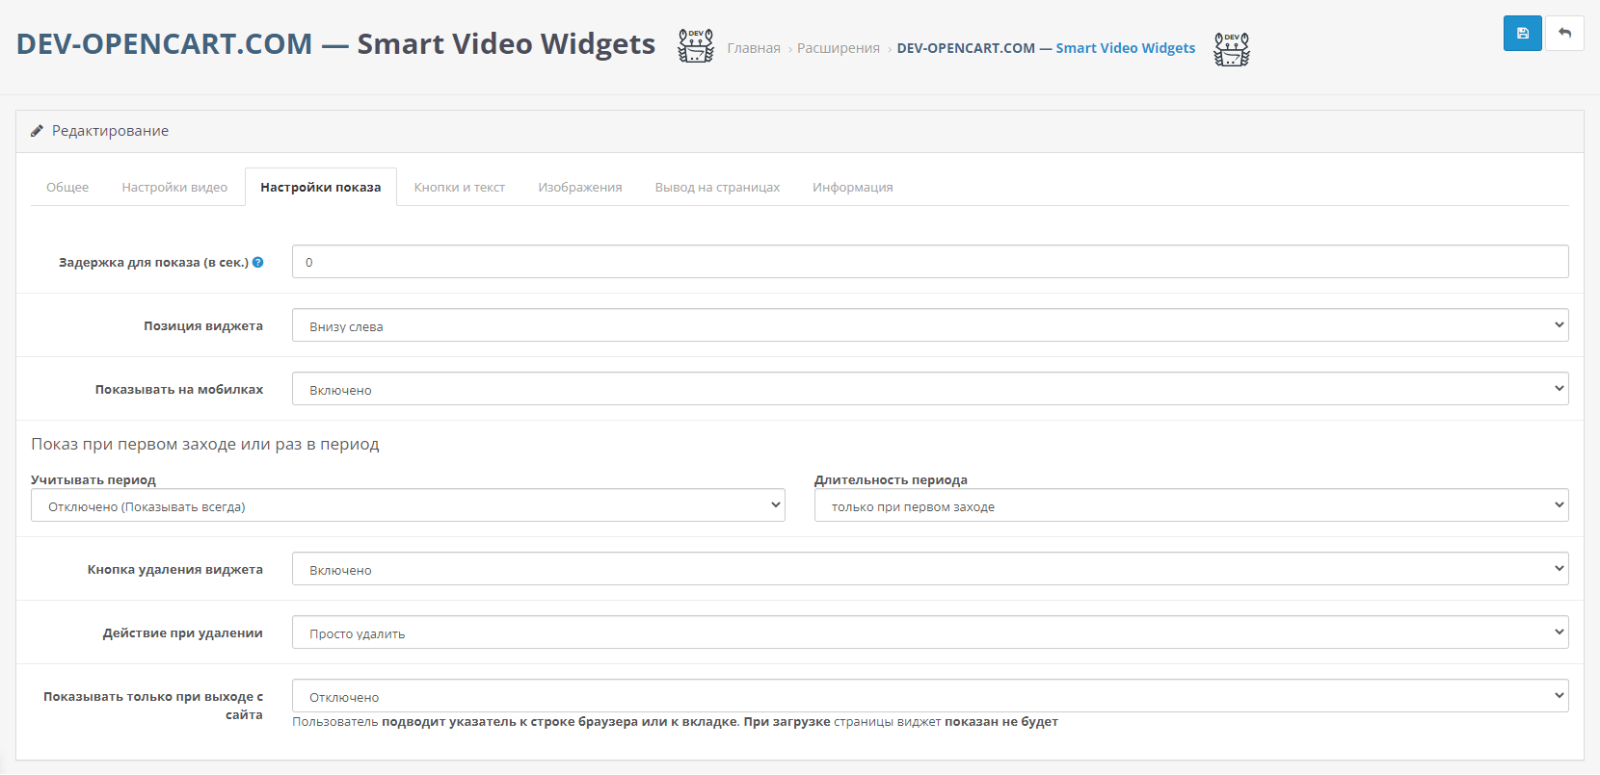Click the help icon beside delay label

tap(258, 262)
